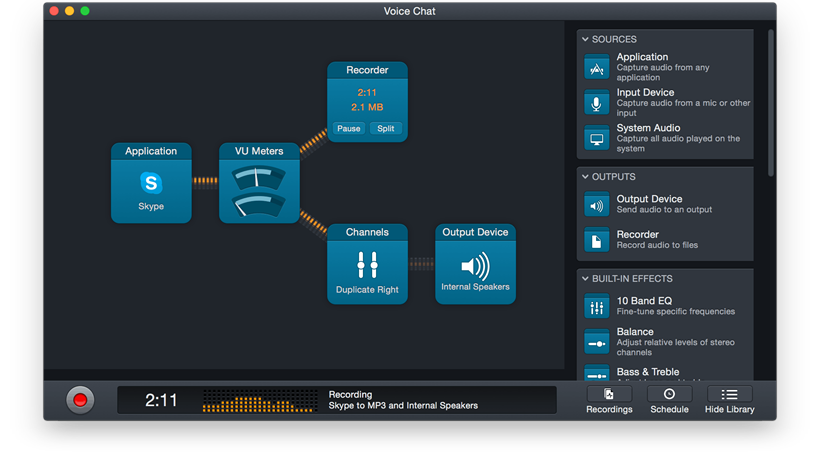This screenshot has width=820, height=454.
Task: Stop recording with the red record button
Action: (80, 400)
